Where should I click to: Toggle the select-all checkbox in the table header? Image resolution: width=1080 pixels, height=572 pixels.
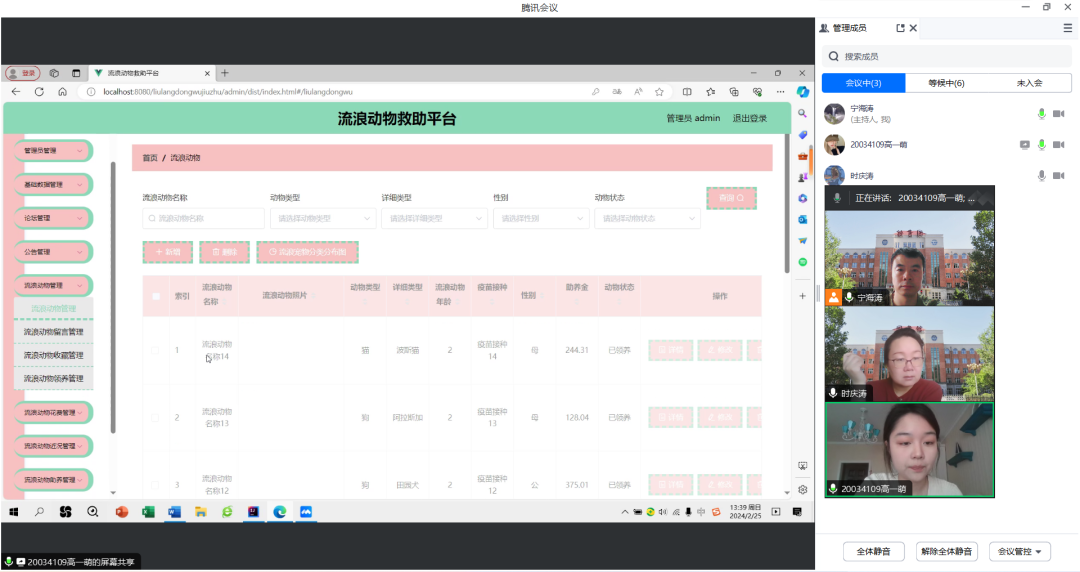click(x=155, y=296)
